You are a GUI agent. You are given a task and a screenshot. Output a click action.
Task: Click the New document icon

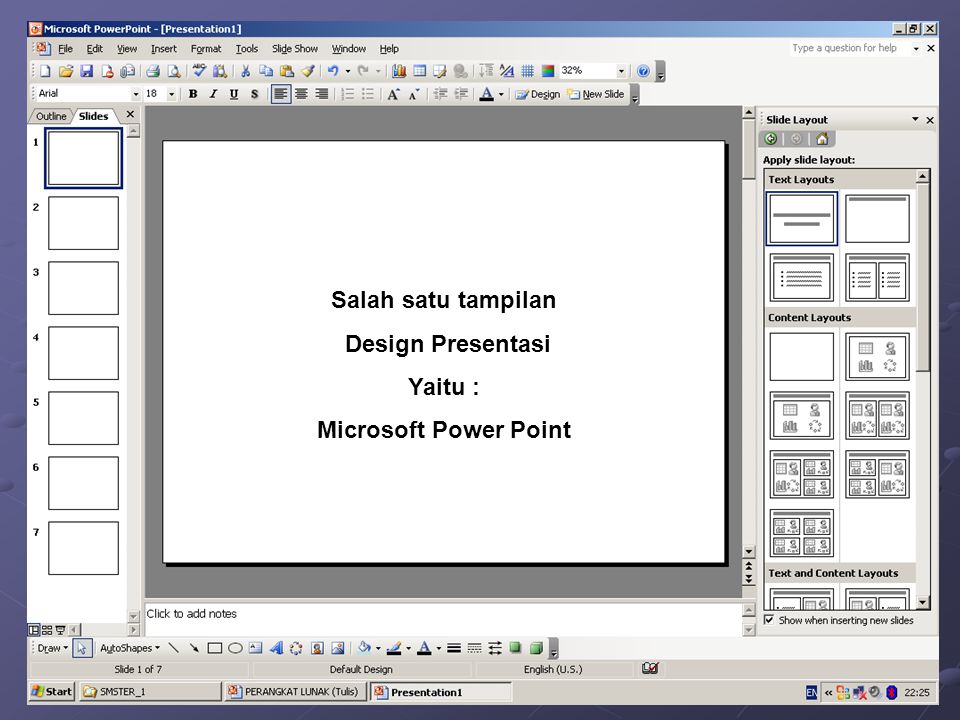coord(45,71)
